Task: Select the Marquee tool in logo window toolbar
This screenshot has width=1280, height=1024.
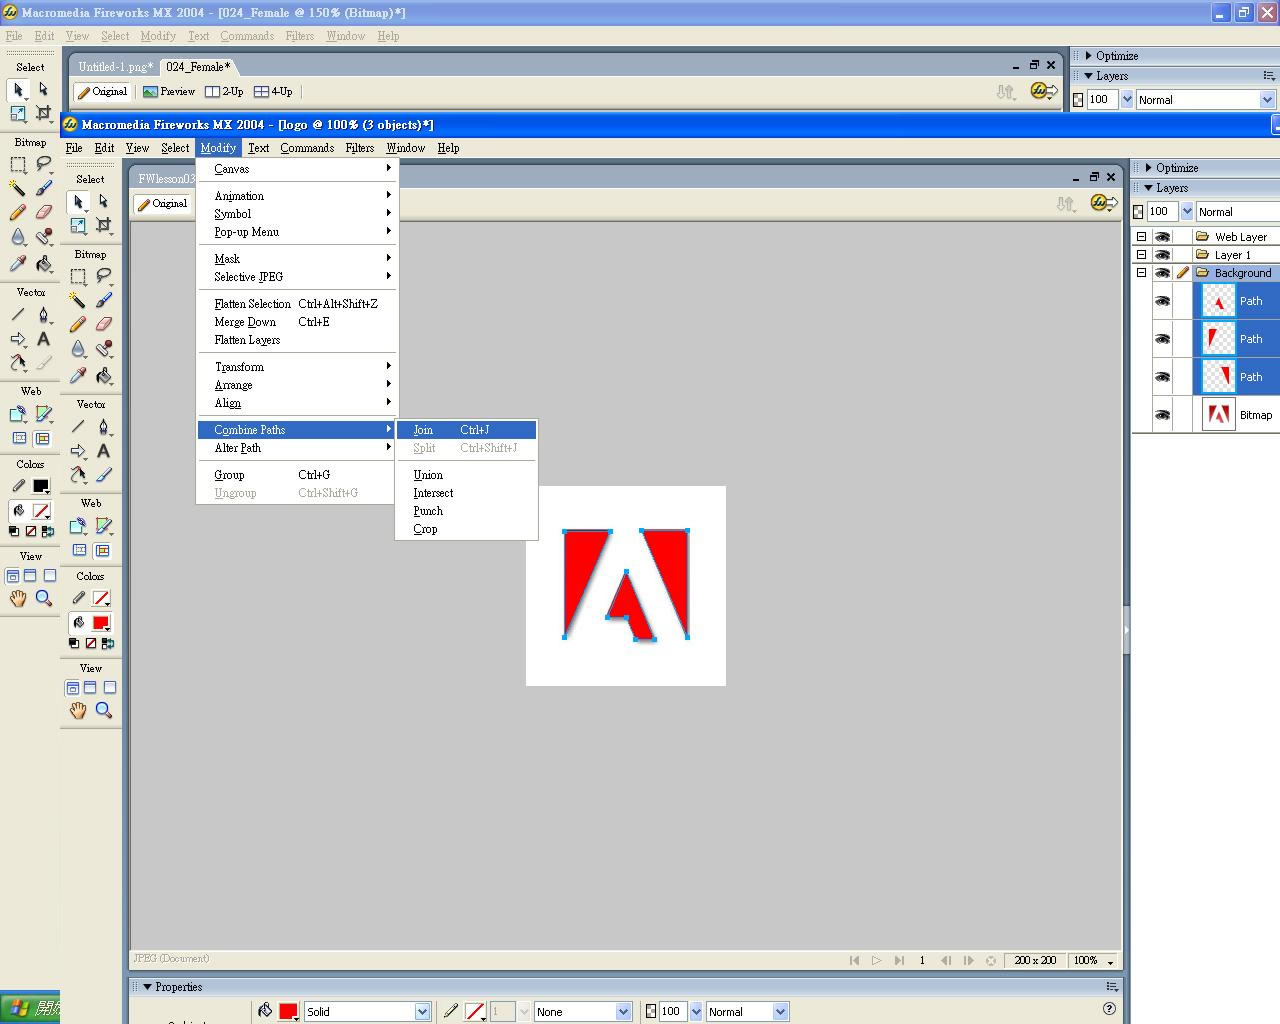Action: pyautogui.click(x=78, y=276)
